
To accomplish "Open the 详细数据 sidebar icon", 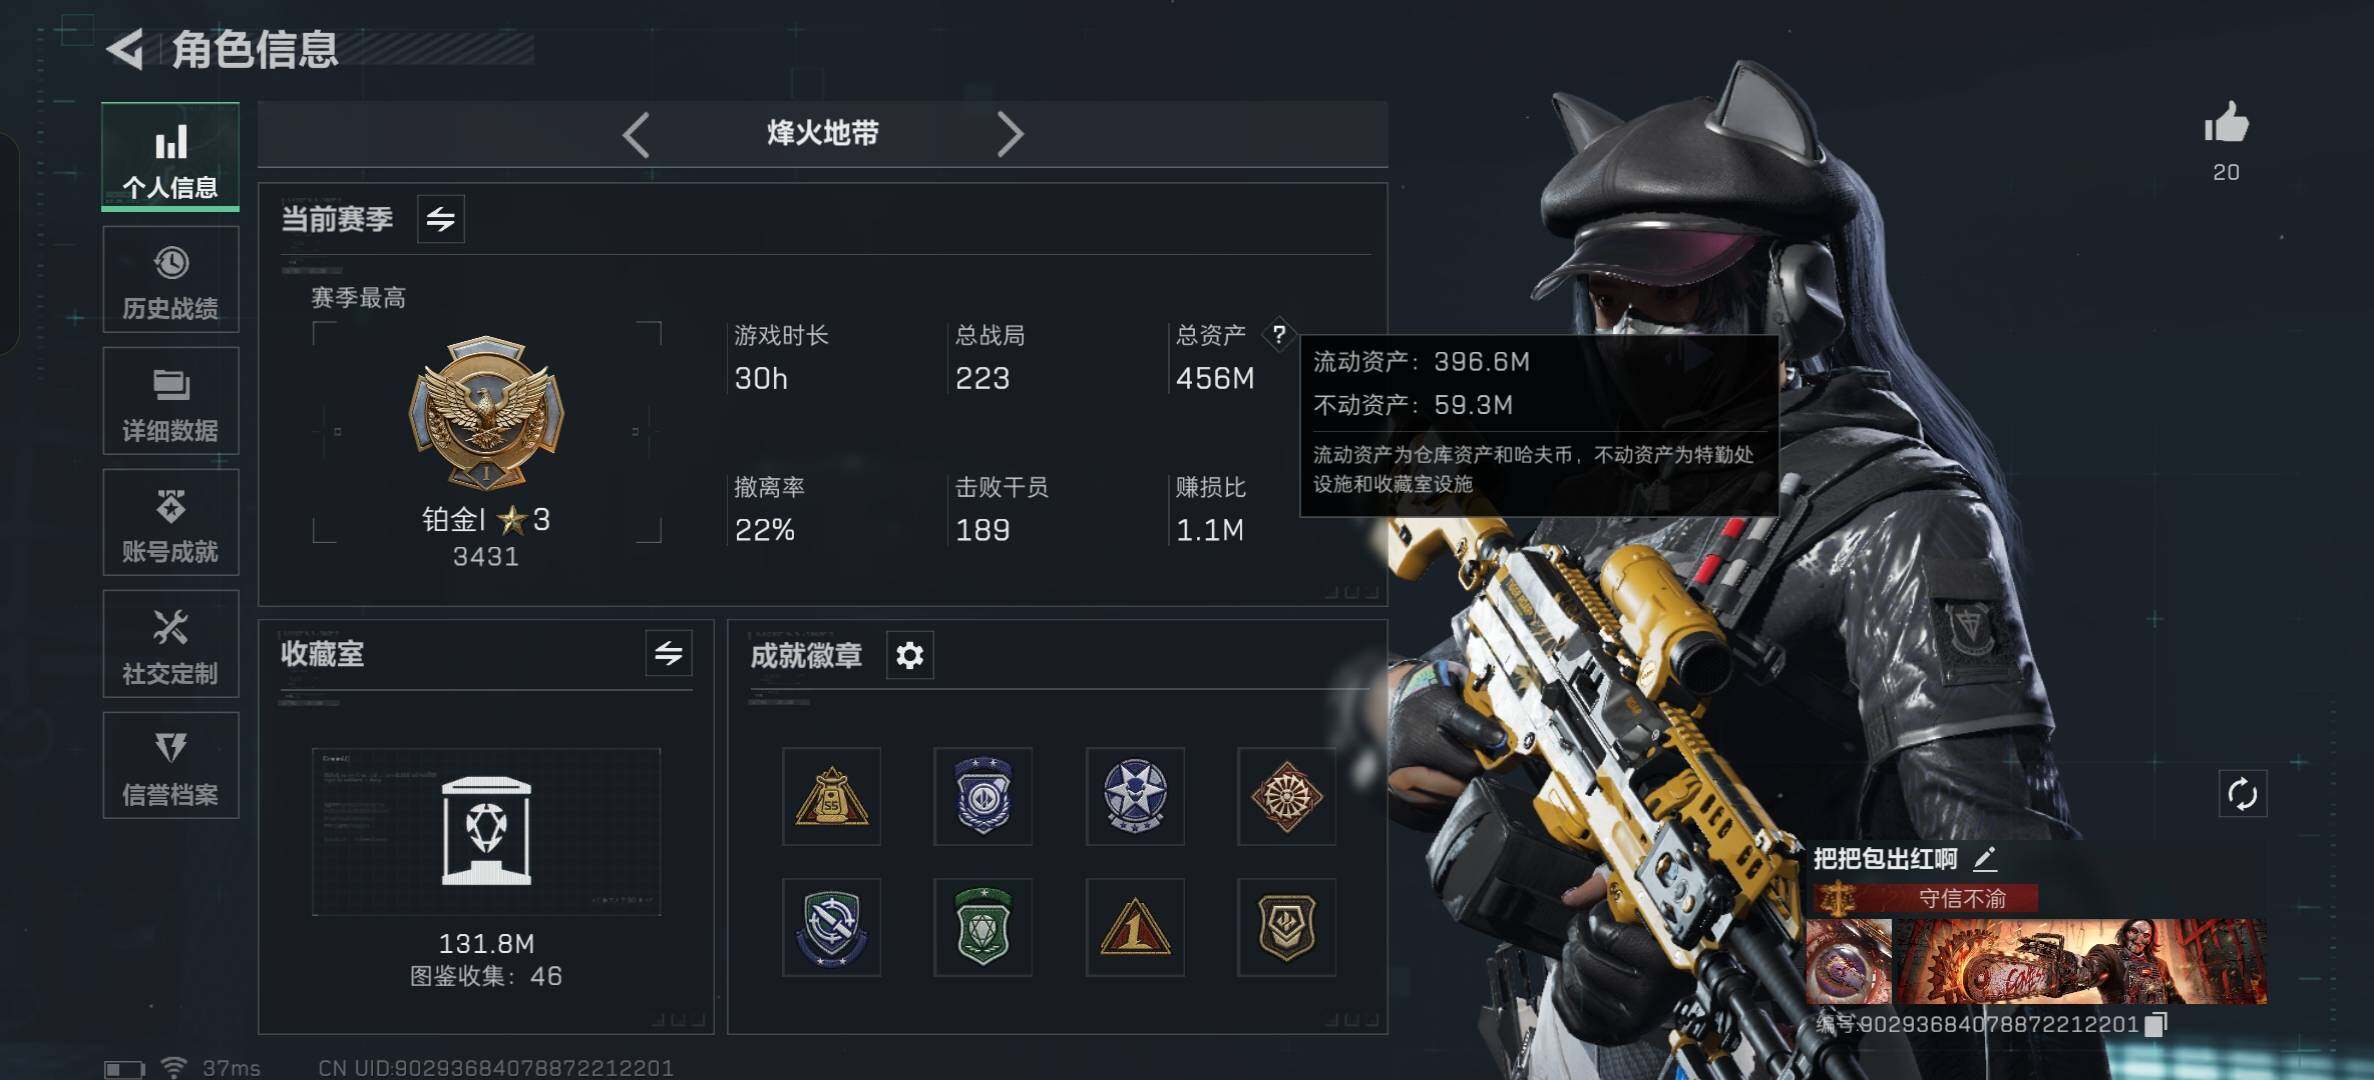I will pyautogui.click(x=170, y=401).
